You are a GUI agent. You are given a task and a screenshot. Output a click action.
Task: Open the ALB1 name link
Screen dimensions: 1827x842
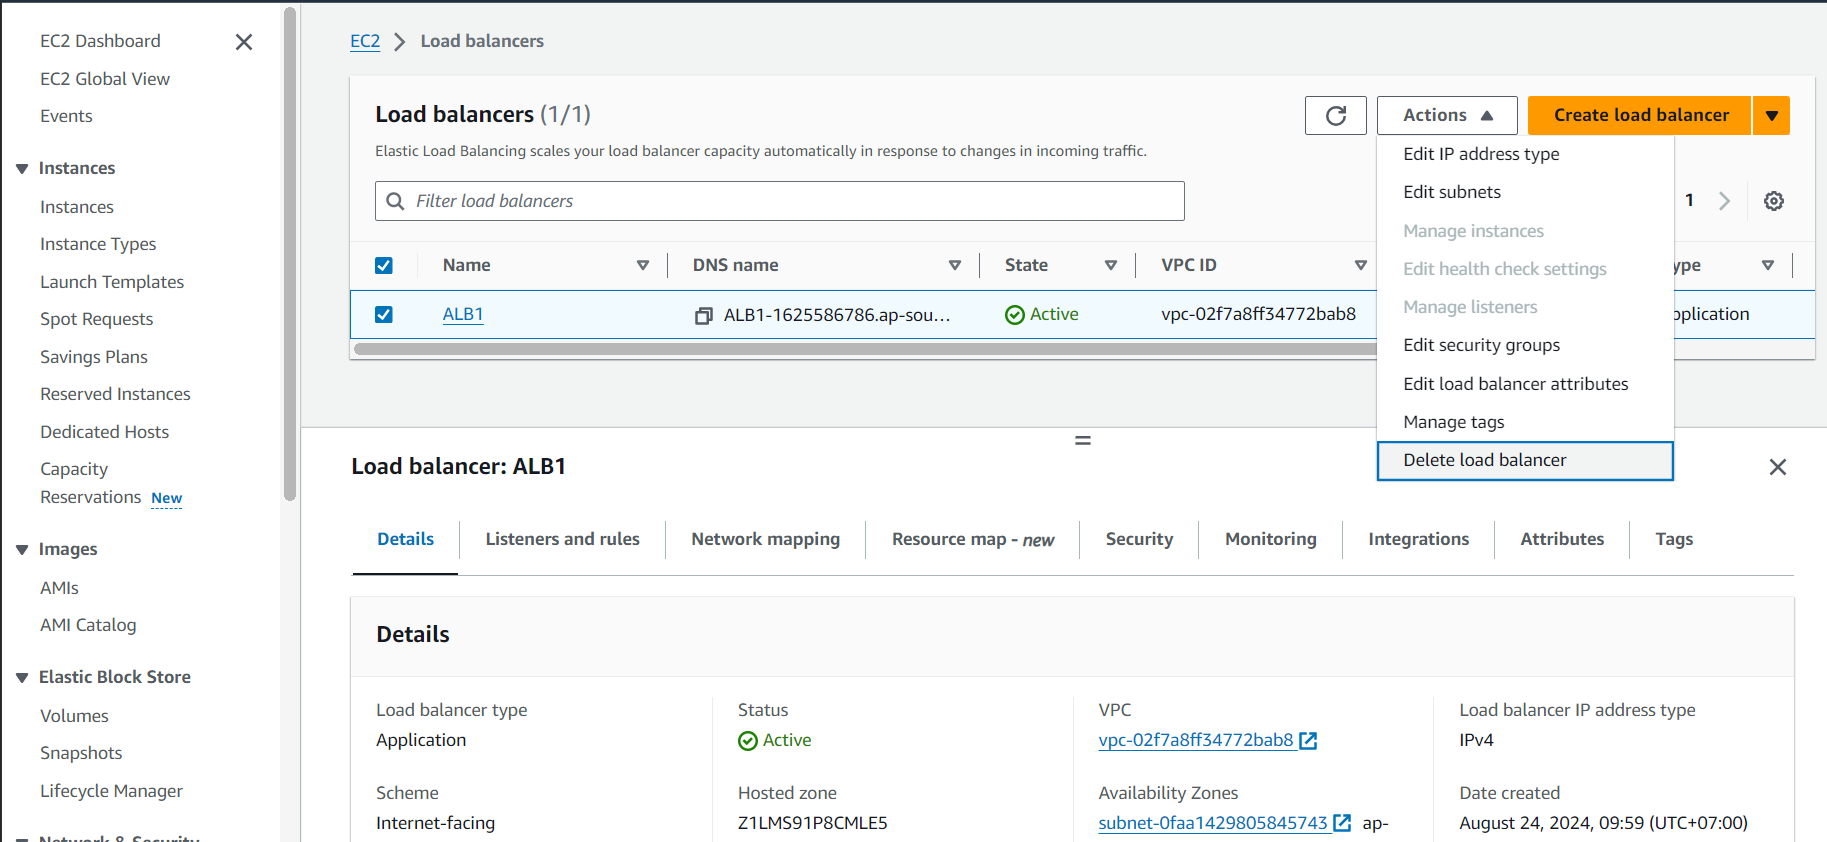point(463,314)
